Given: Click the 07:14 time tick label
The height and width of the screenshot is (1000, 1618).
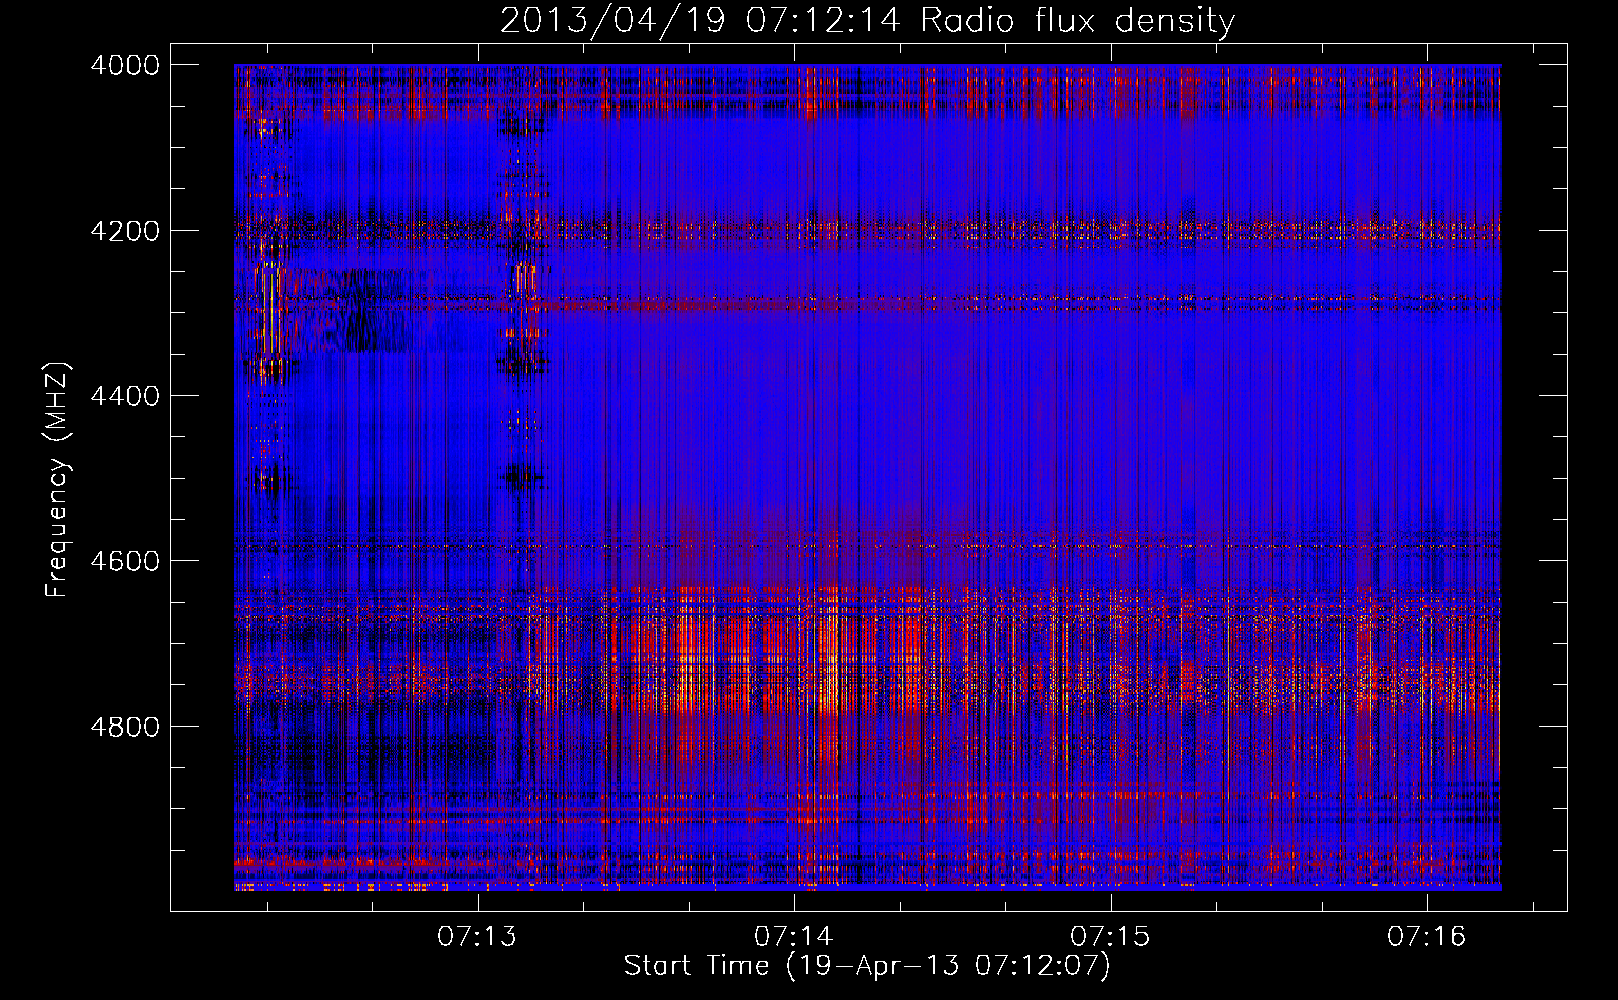Looking at the screenshot, I should tap(793, 936).
